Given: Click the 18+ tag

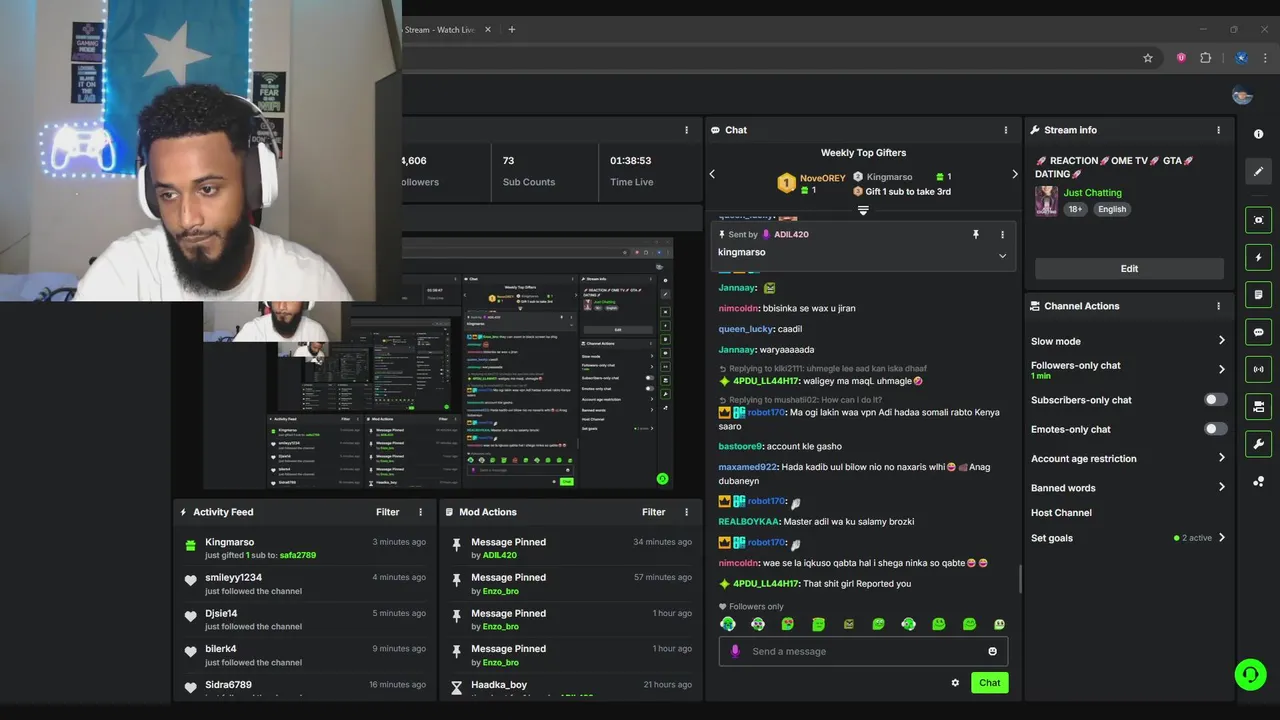Looking at the screenshot, I should 1075,209.
